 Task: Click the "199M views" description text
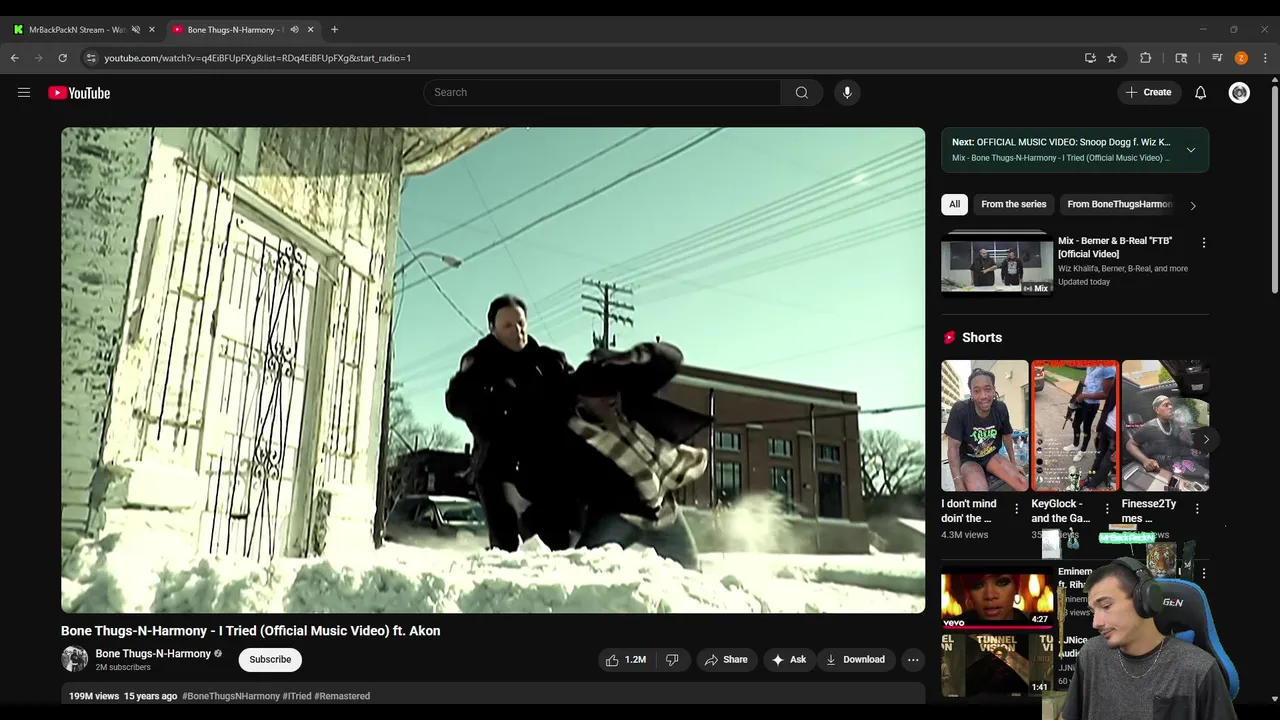[94, 696]
